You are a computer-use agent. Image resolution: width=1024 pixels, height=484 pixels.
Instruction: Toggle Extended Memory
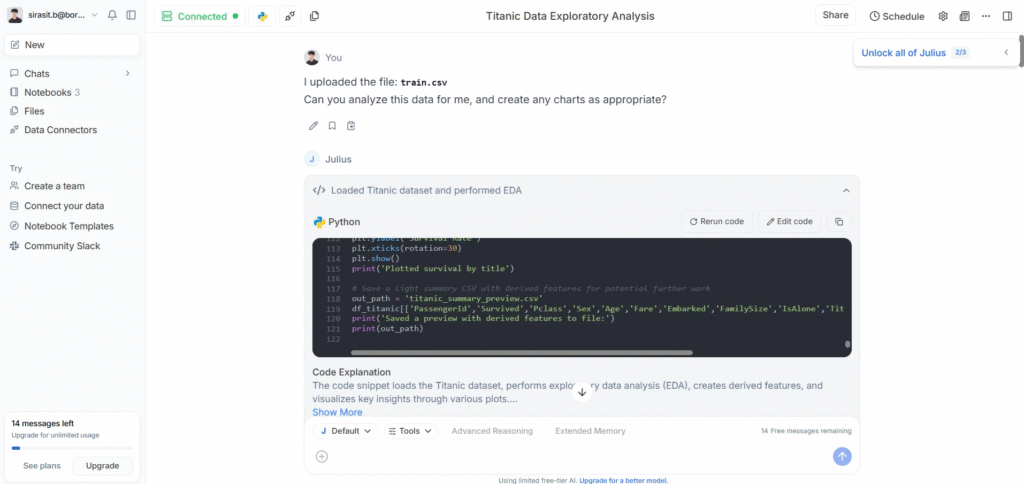590,431
